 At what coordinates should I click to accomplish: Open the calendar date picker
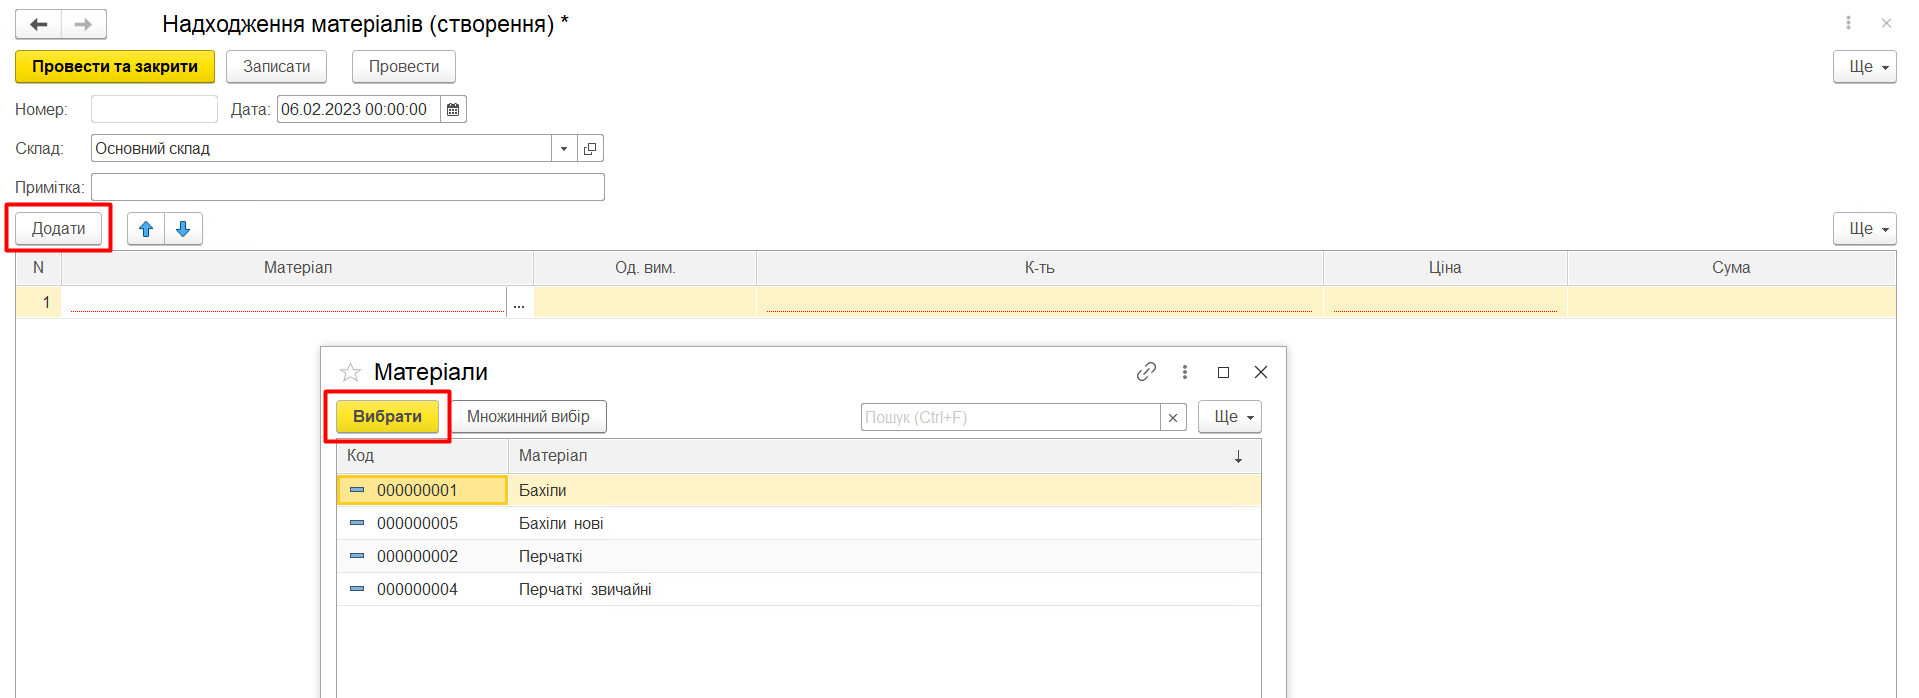coord(453,110)
